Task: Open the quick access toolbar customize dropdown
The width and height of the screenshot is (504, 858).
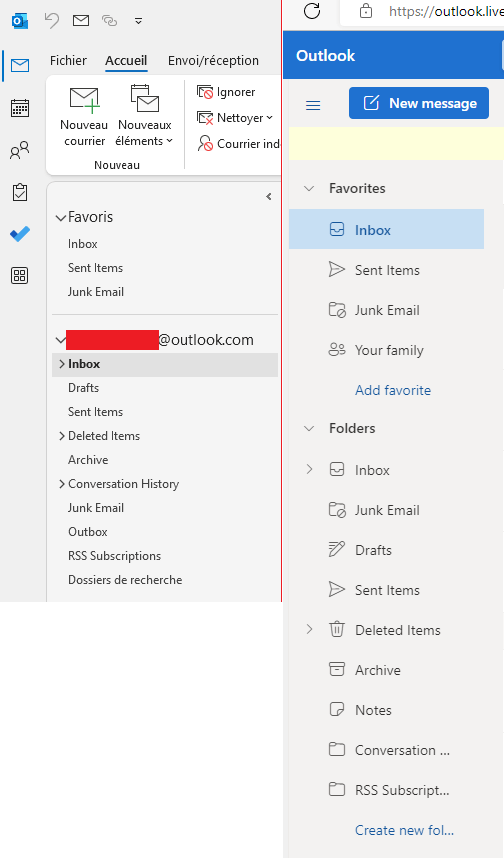Action: [x=138, y=21]
